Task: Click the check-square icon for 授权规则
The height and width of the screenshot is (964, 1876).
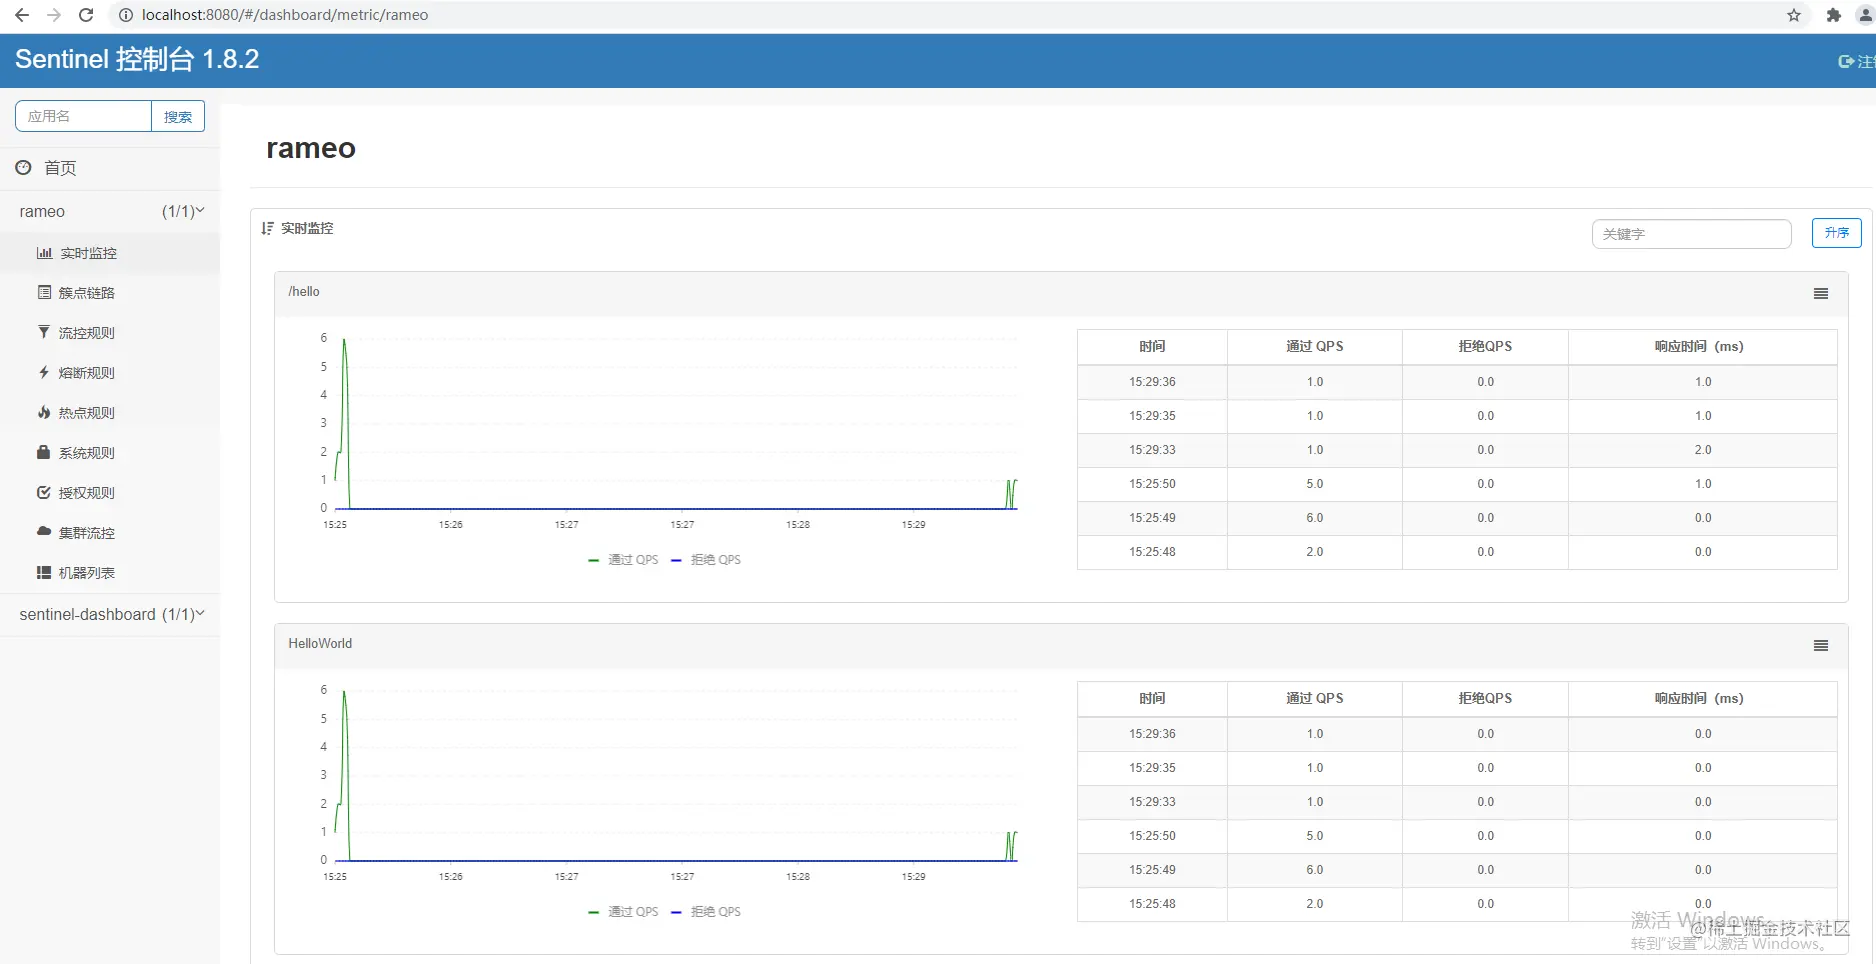Action: click(x=44, y=492)
